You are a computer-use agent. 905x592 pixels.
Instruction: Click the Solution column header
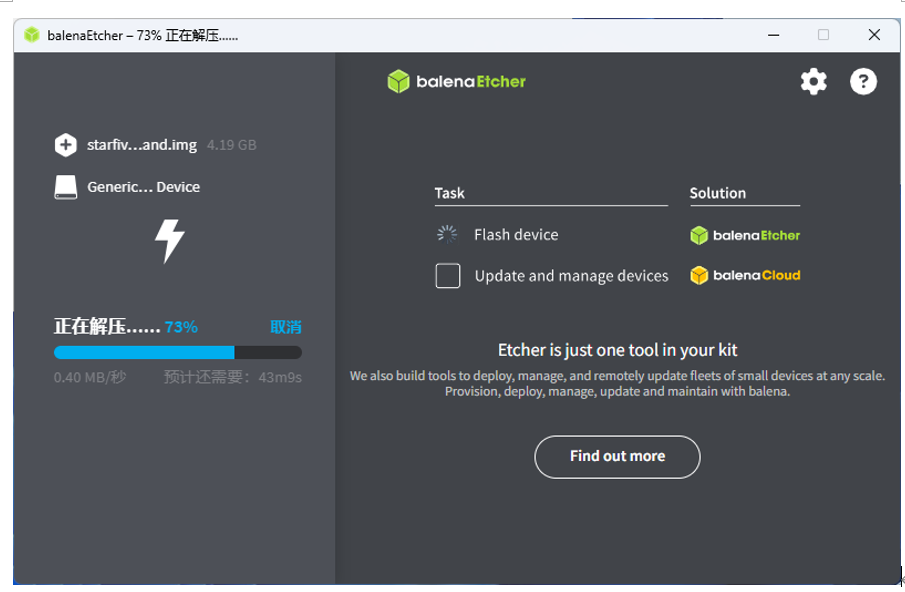point(717,193)
